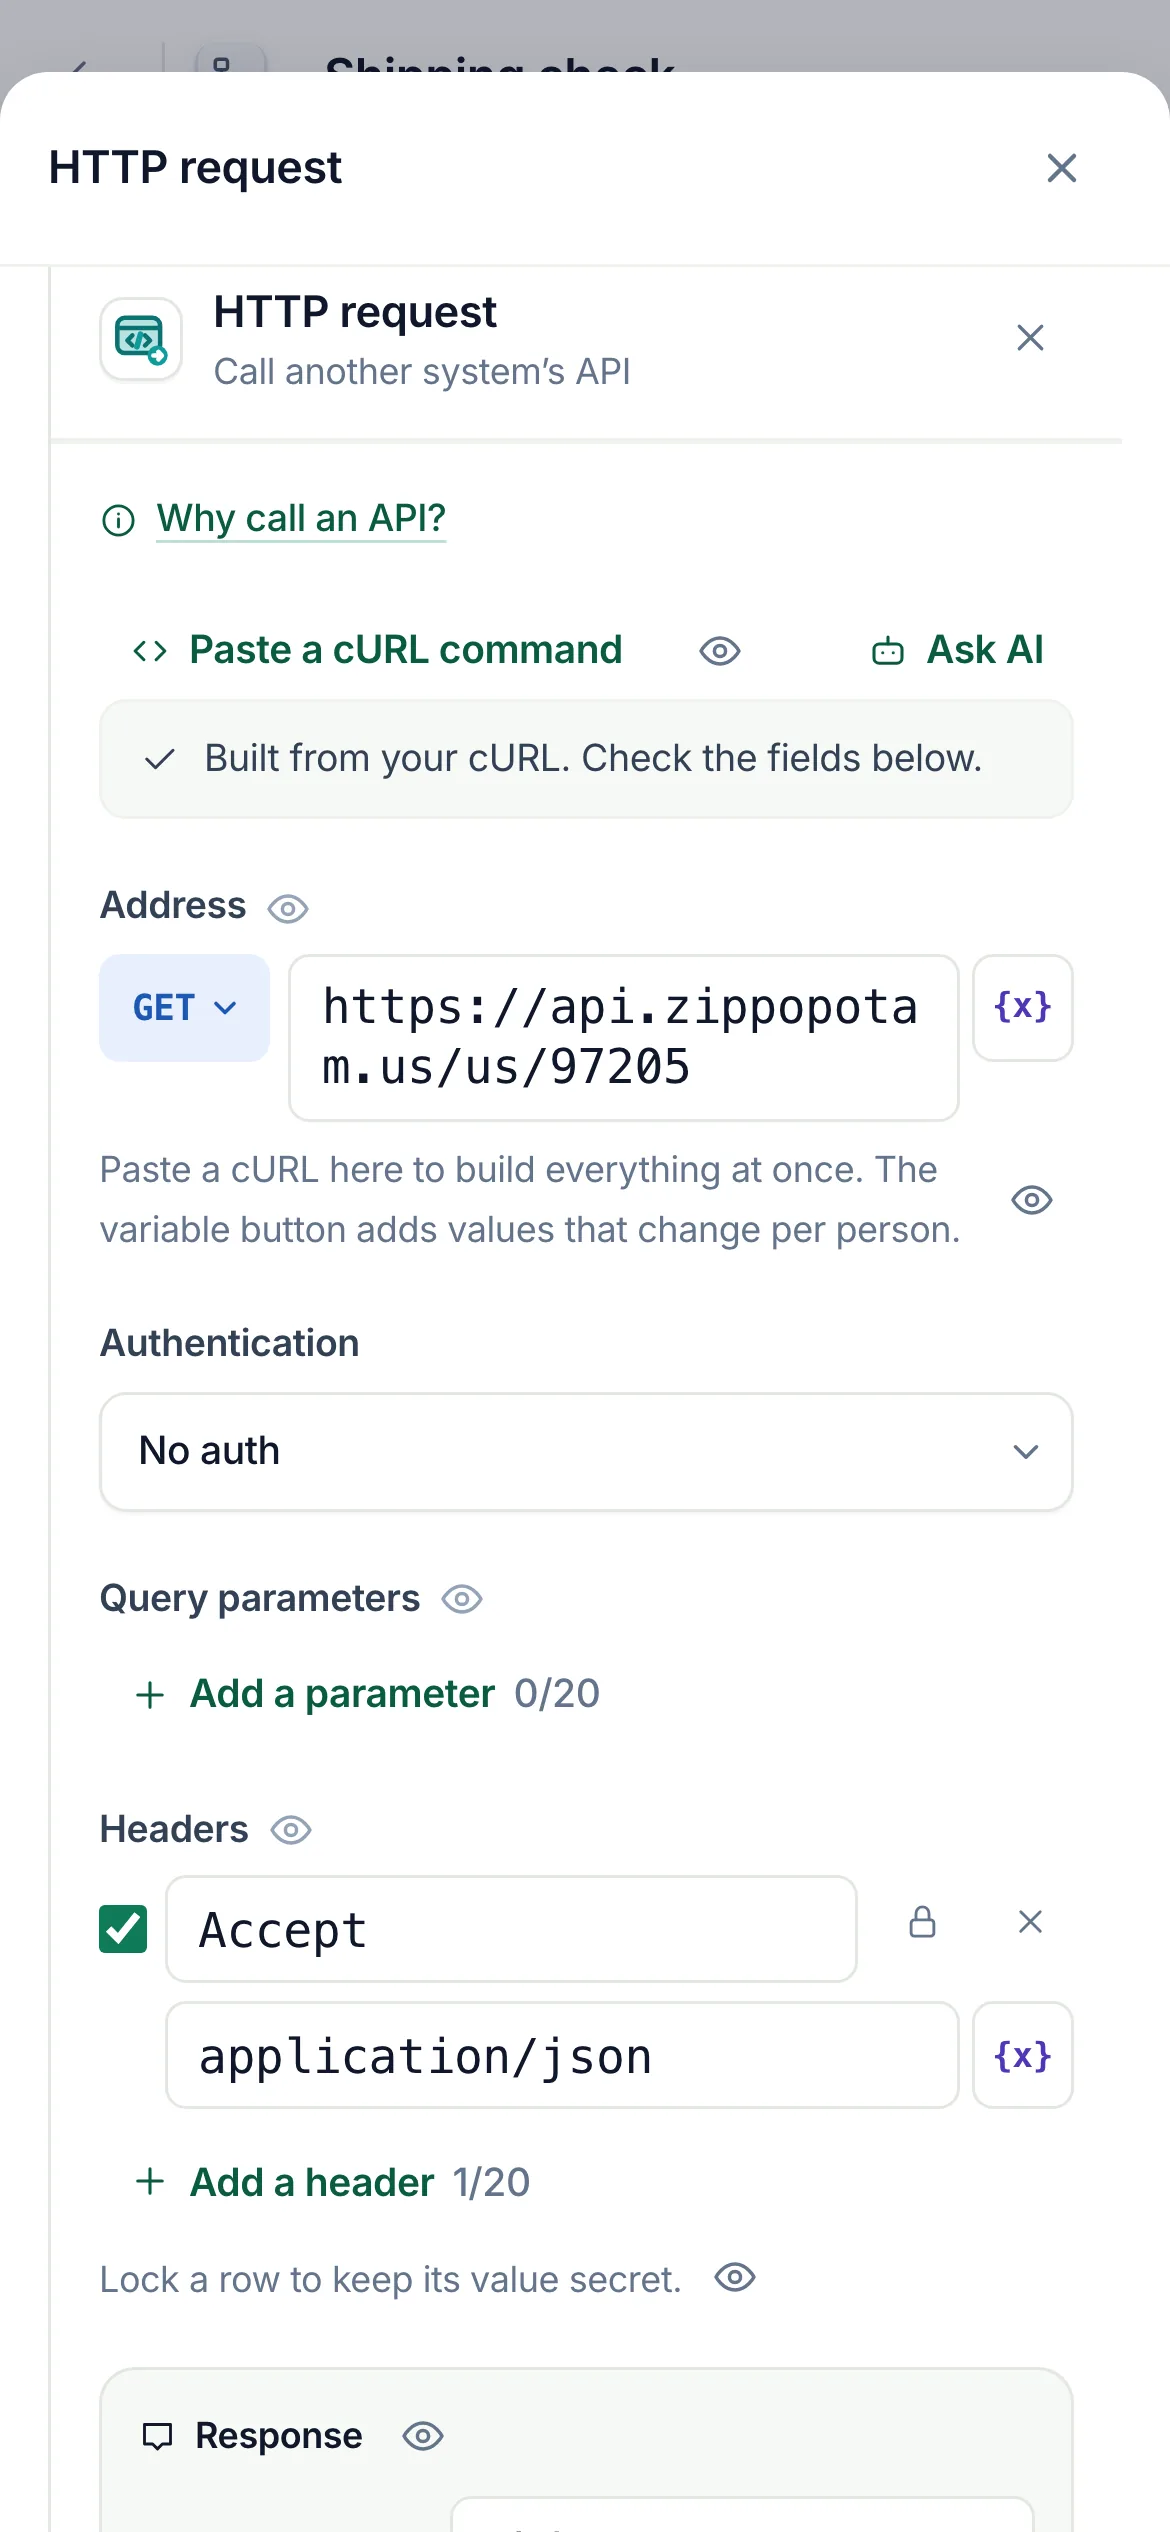Lock the Accept header row

coord(922,1922)
